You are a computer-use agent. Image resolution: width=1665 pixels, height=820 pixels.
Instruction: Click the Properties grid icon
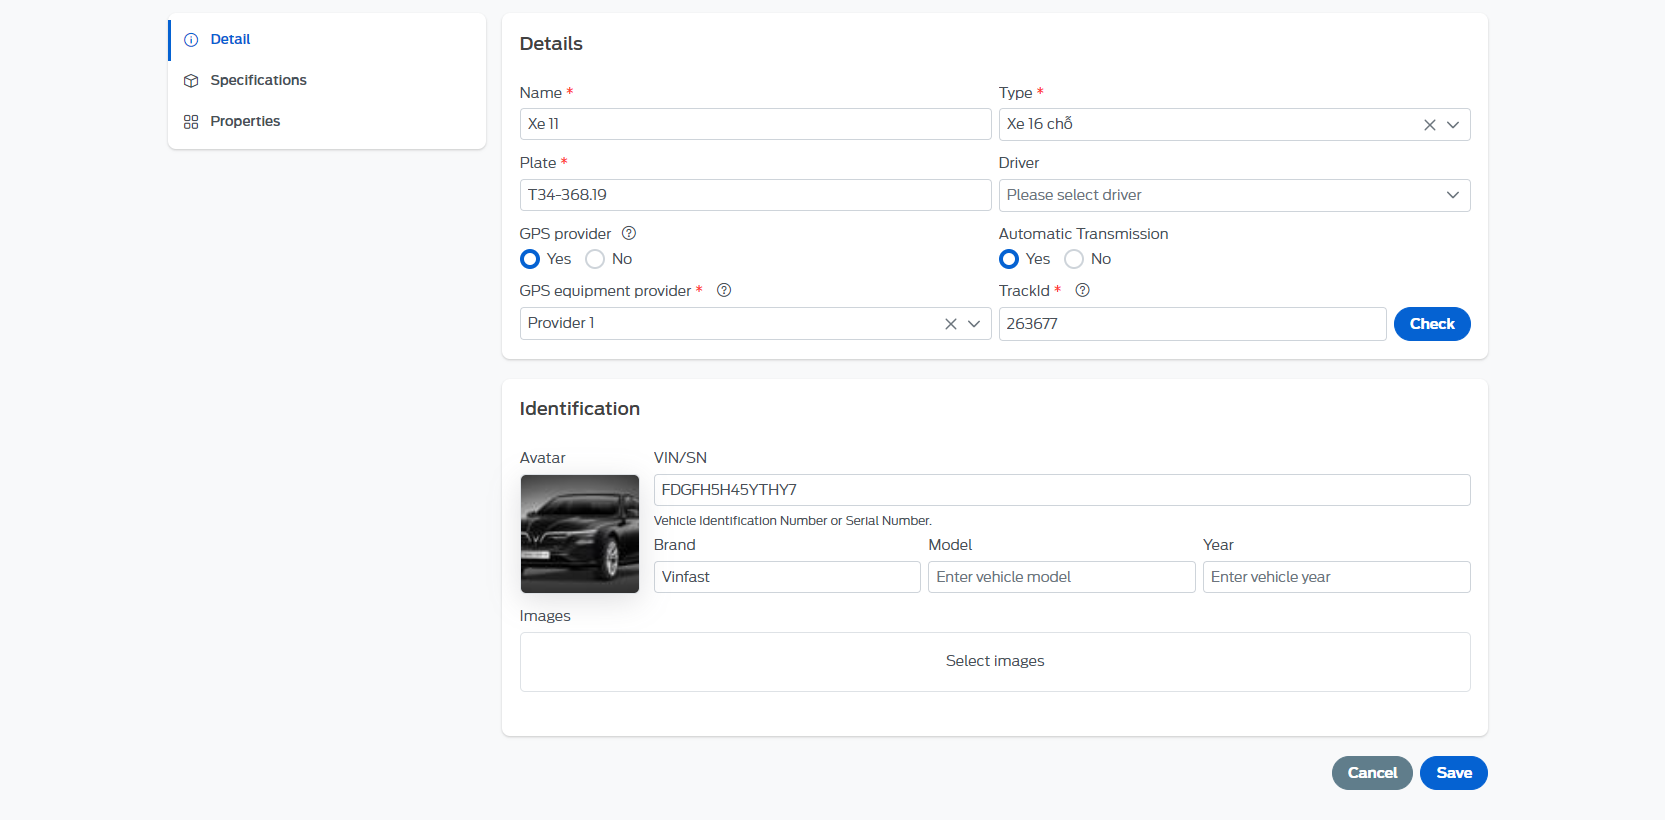[191, 122]
